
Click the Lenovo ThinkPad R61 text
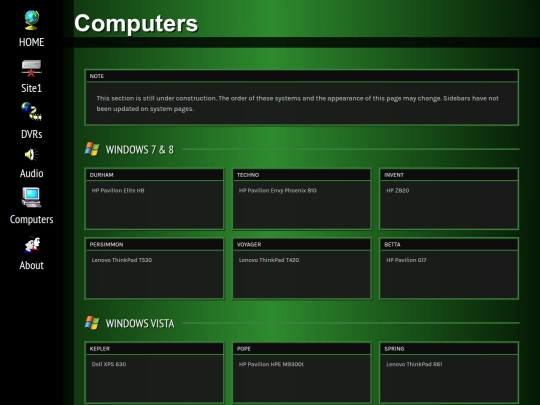tap(414, 364)
